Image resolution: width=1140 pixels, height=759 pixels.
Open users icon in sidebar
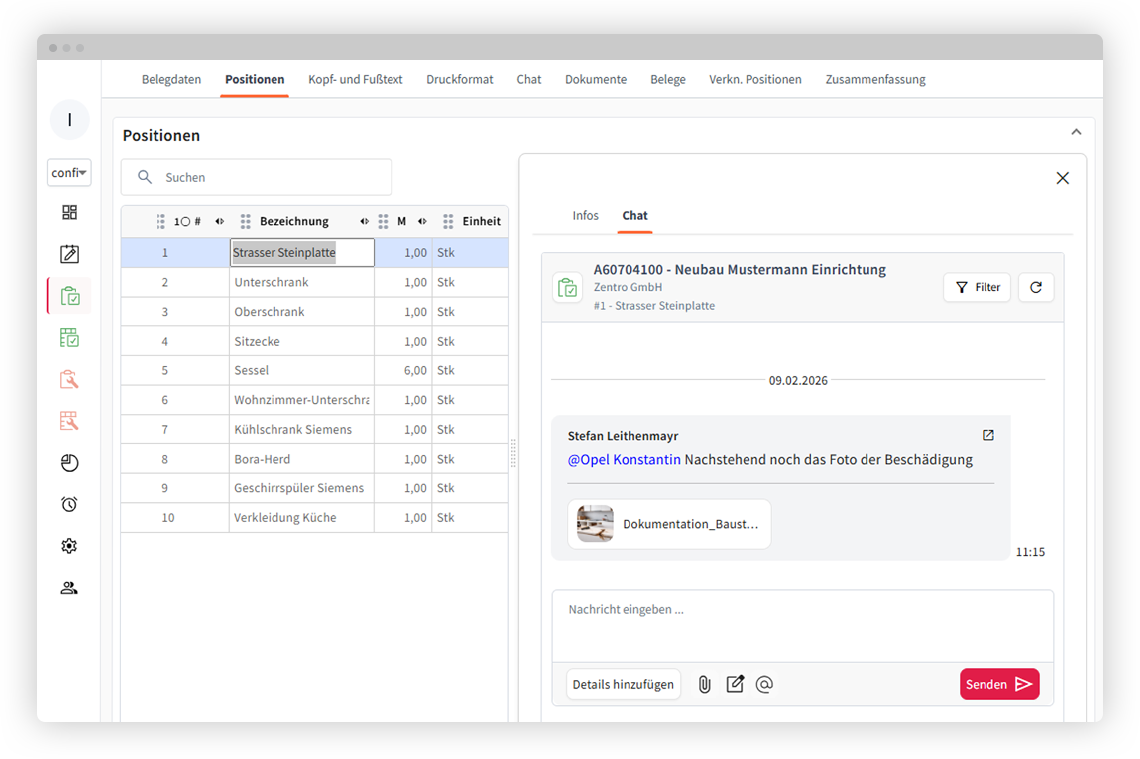(69, 588)
